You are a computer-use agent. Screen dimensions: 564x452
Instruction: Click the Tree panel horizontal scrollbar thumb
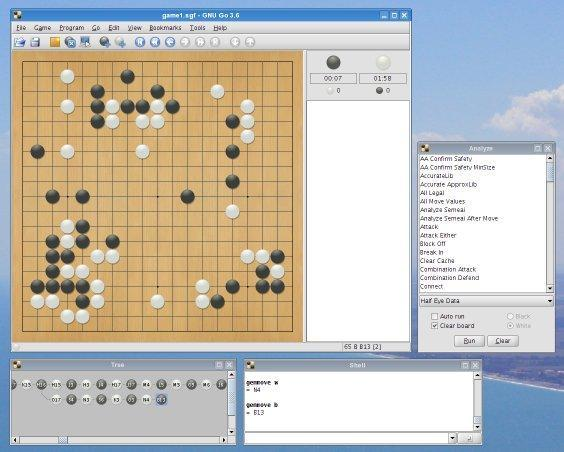coord(63,440)
